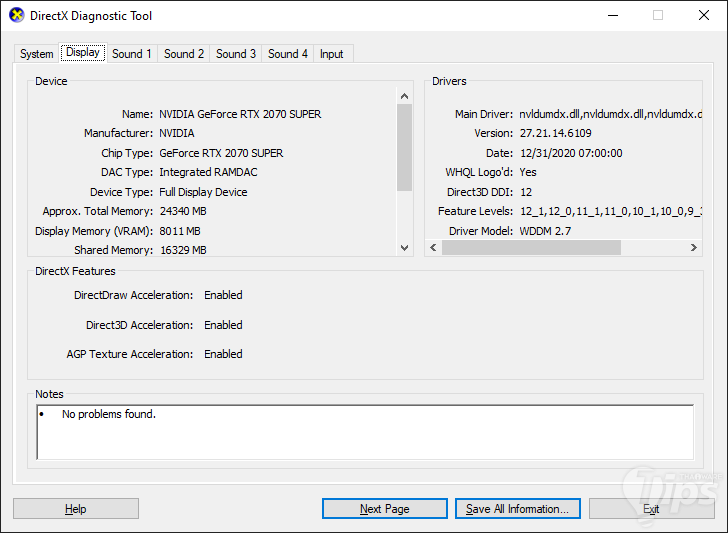This screenshot has width=728, height=533.
Task: Click the Driver Model value 'WDDM 2.7'
Action: click(x=545, y=231)
